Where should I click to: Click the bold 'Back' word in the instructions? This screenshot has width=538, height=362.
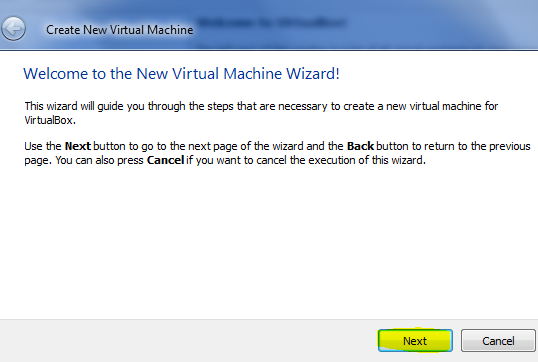coord(360,146)
